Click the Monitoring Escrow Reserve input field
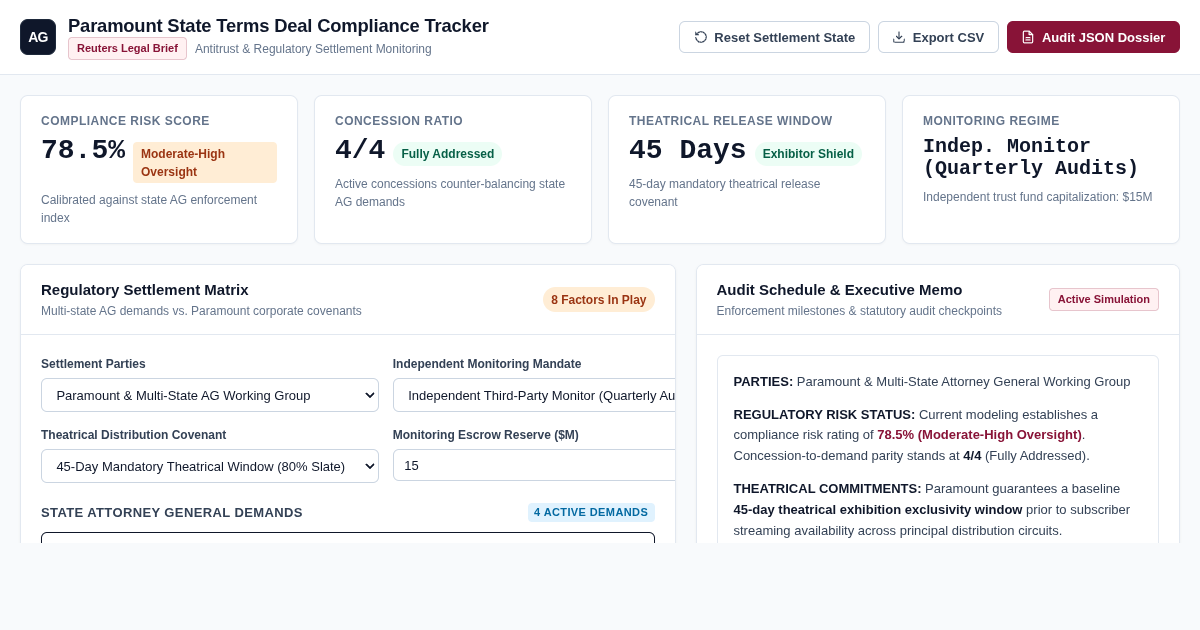Image resolution: width=1200 pixels, height=630 pixels. (534, 465)
